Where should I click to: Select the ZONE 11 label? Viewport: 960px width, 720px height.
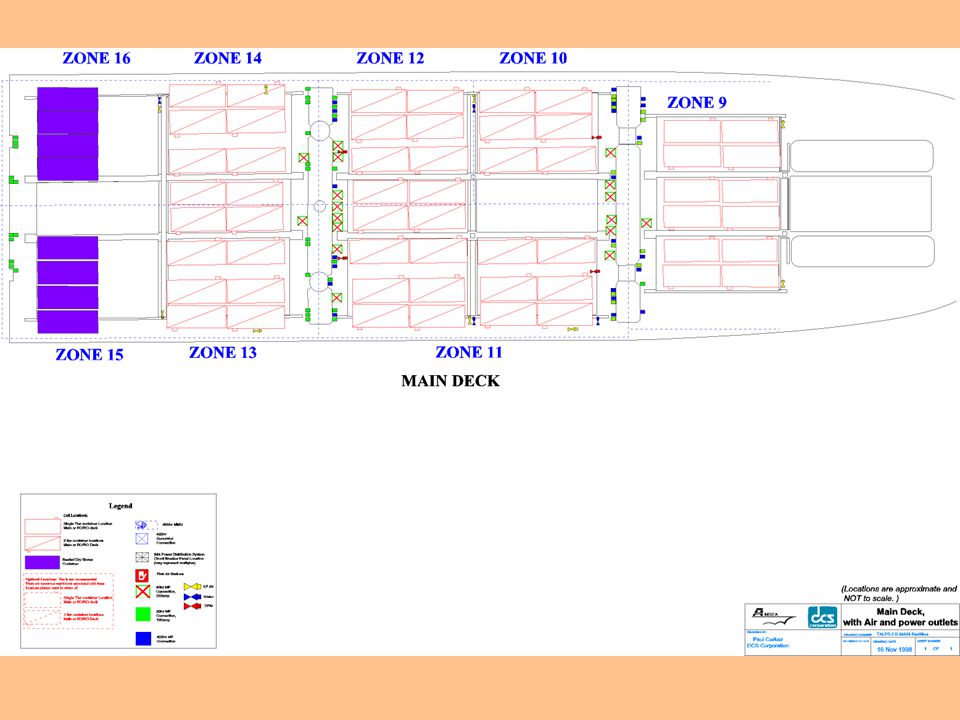[x=469, y=352]
